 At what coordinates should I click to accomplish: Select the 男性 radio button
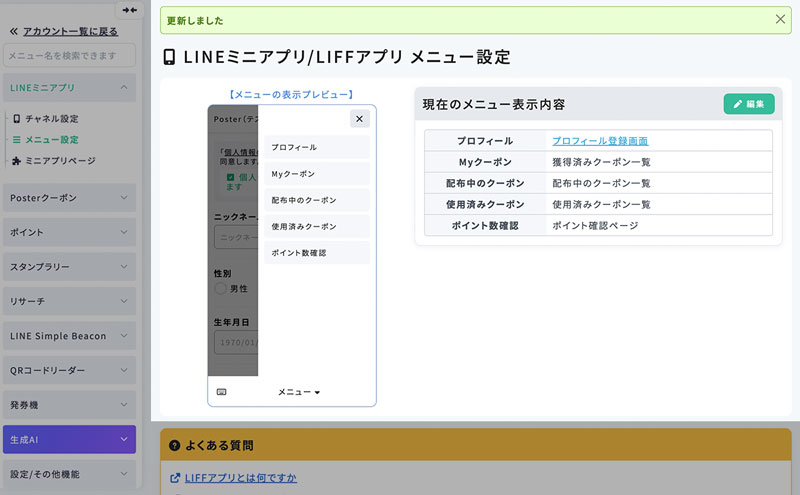coord(220,288)
